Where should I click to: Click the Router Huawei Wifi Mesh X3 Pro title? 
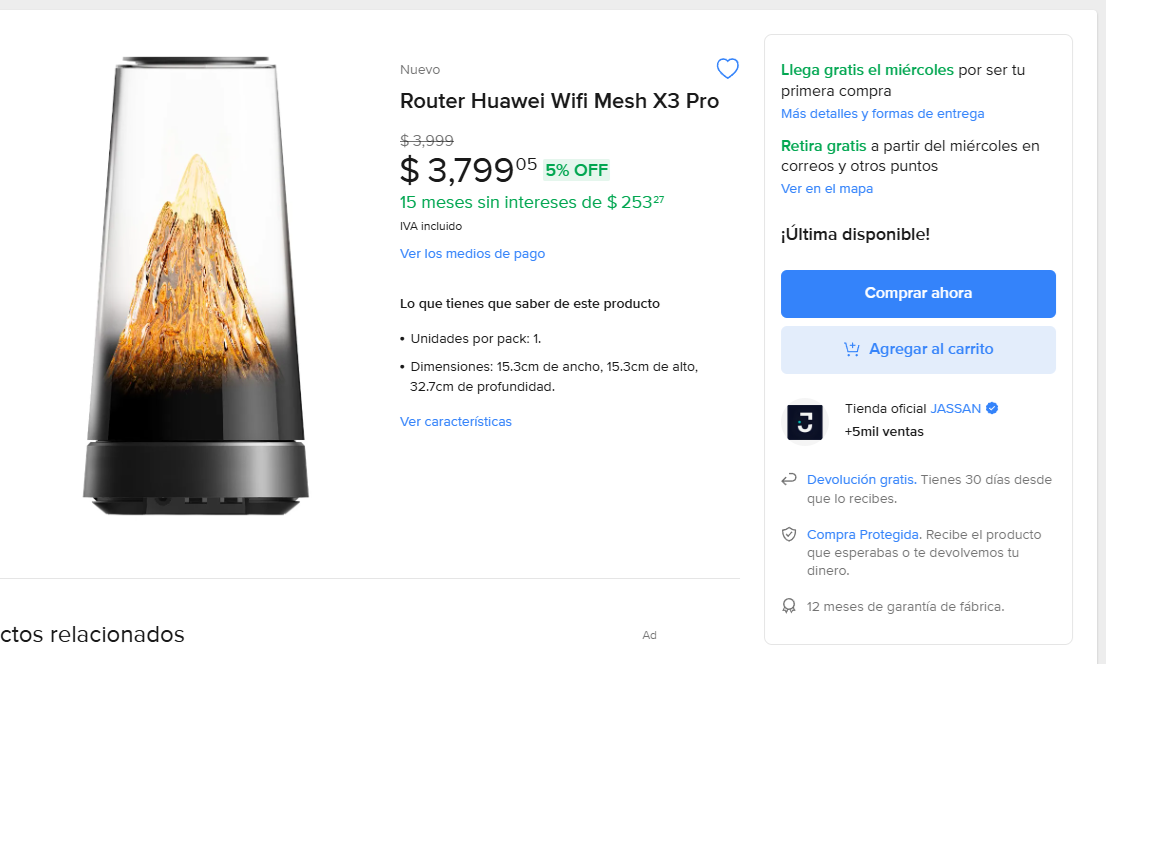click(559, 101)
